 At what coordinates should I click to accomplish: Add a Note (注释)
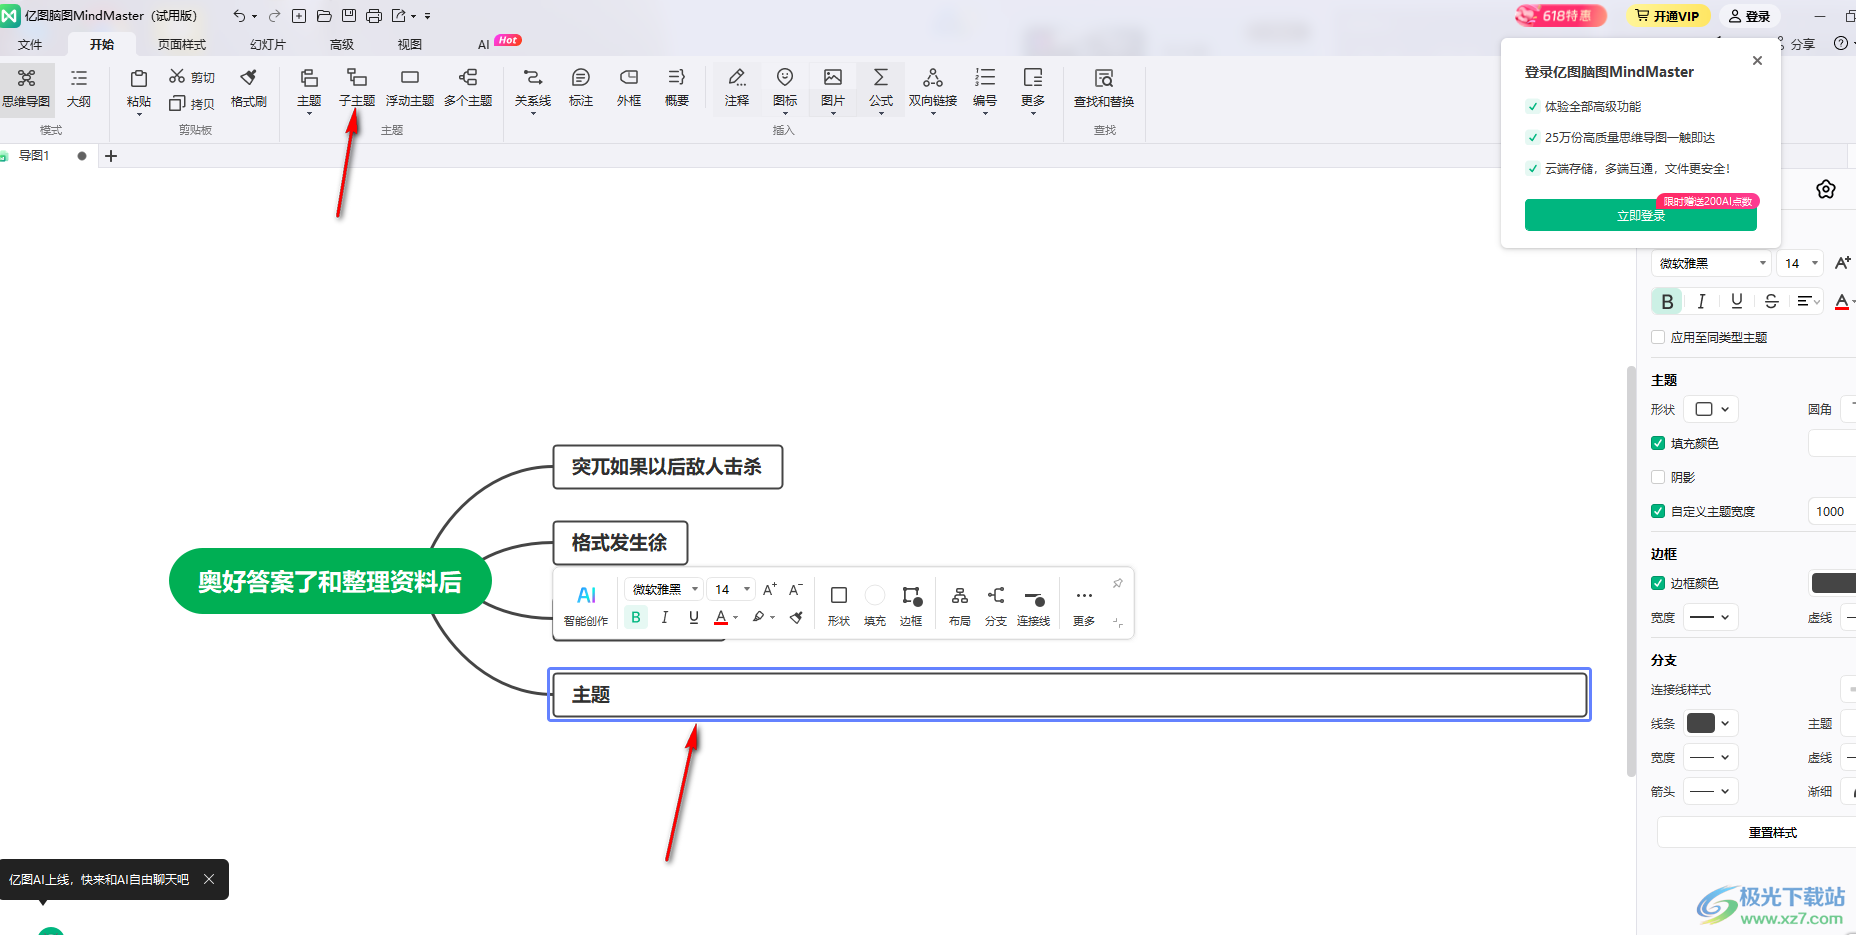pyautogui.click(x=737, y=88)
